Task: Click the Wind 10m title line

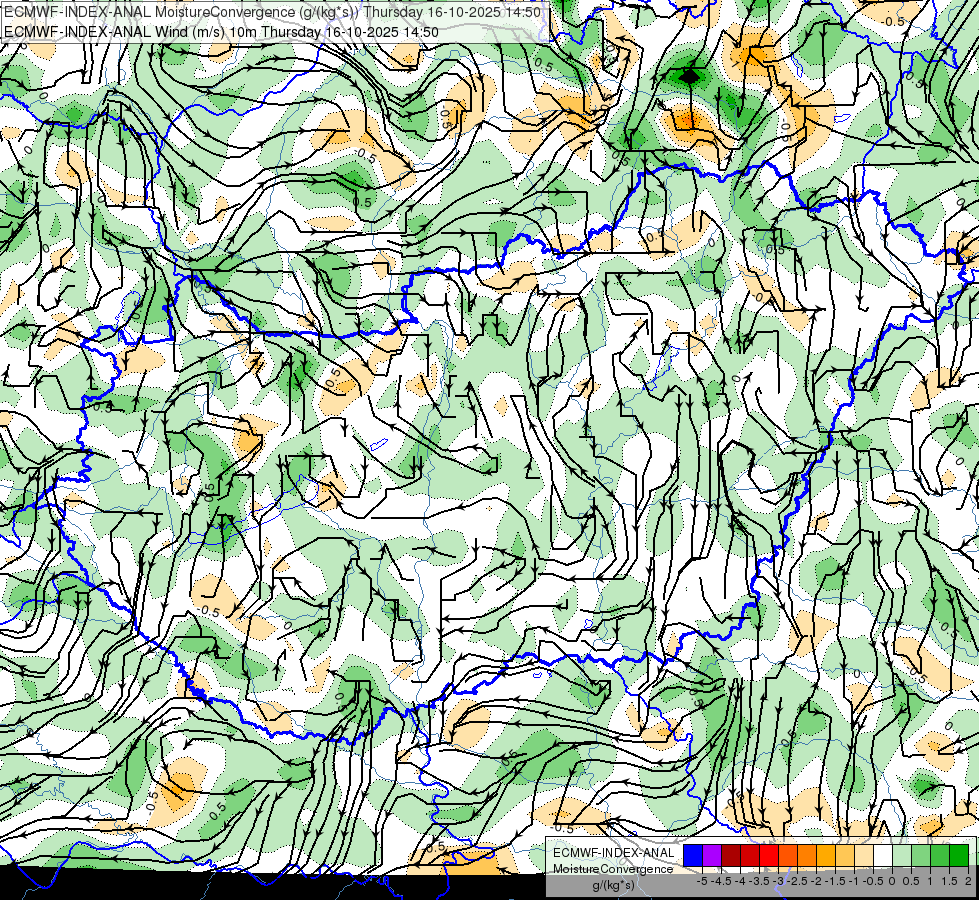Action: [221, 32]
